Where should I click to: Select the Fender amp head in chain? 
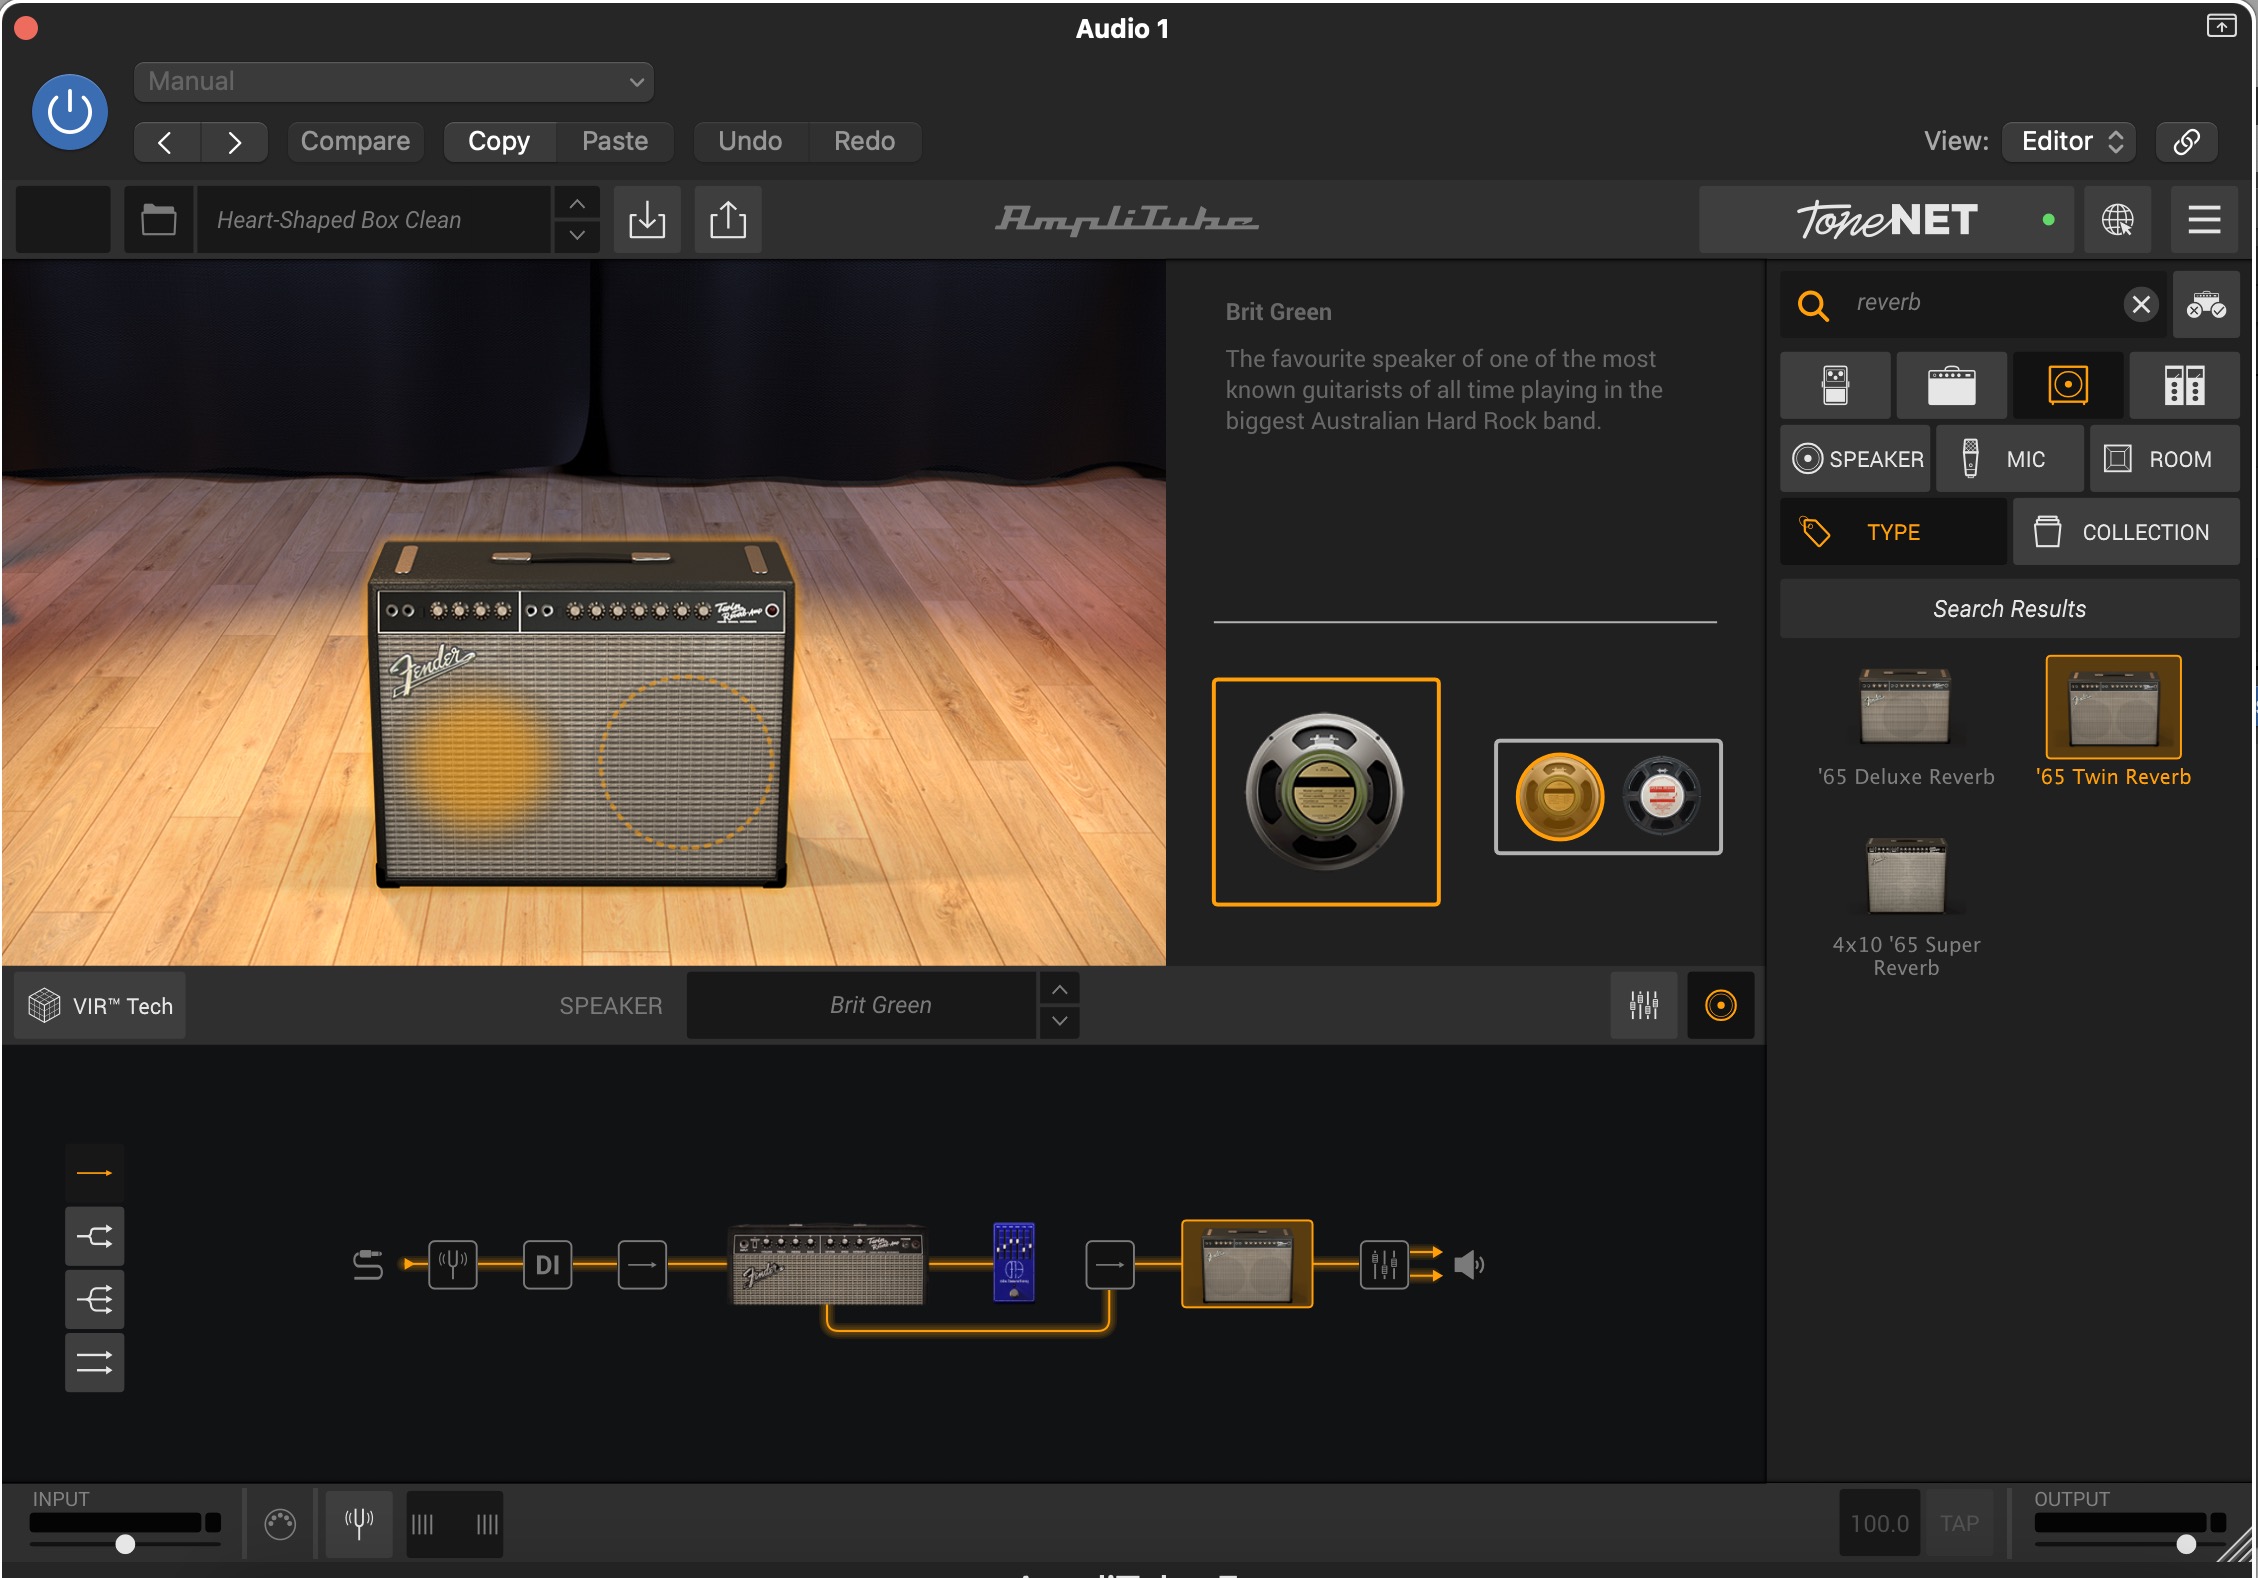[827, 1265]
